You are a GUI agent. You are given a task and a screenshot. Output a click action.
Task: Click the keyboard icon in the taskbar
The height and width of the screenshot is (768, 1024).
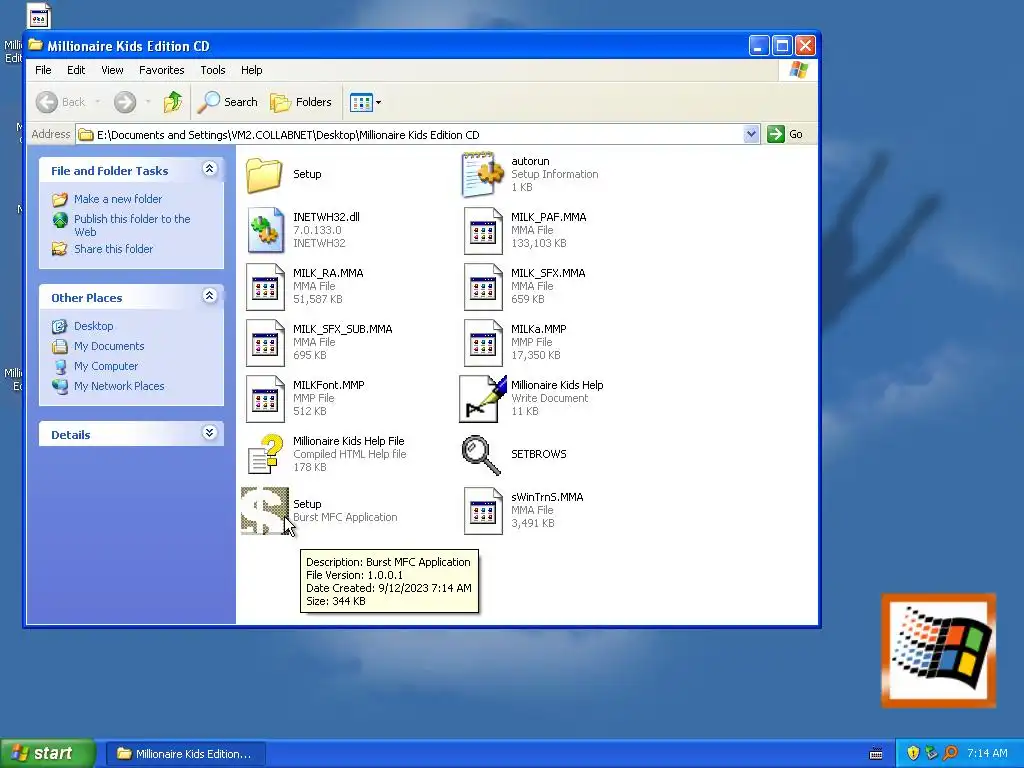coord(876,754)
